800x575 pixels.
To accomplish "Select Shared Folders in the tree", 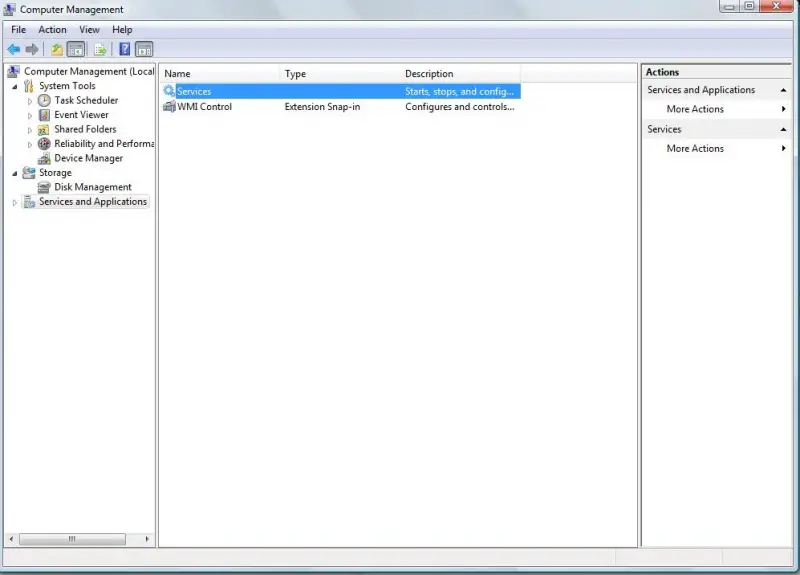I will click(x=85, y=130).
